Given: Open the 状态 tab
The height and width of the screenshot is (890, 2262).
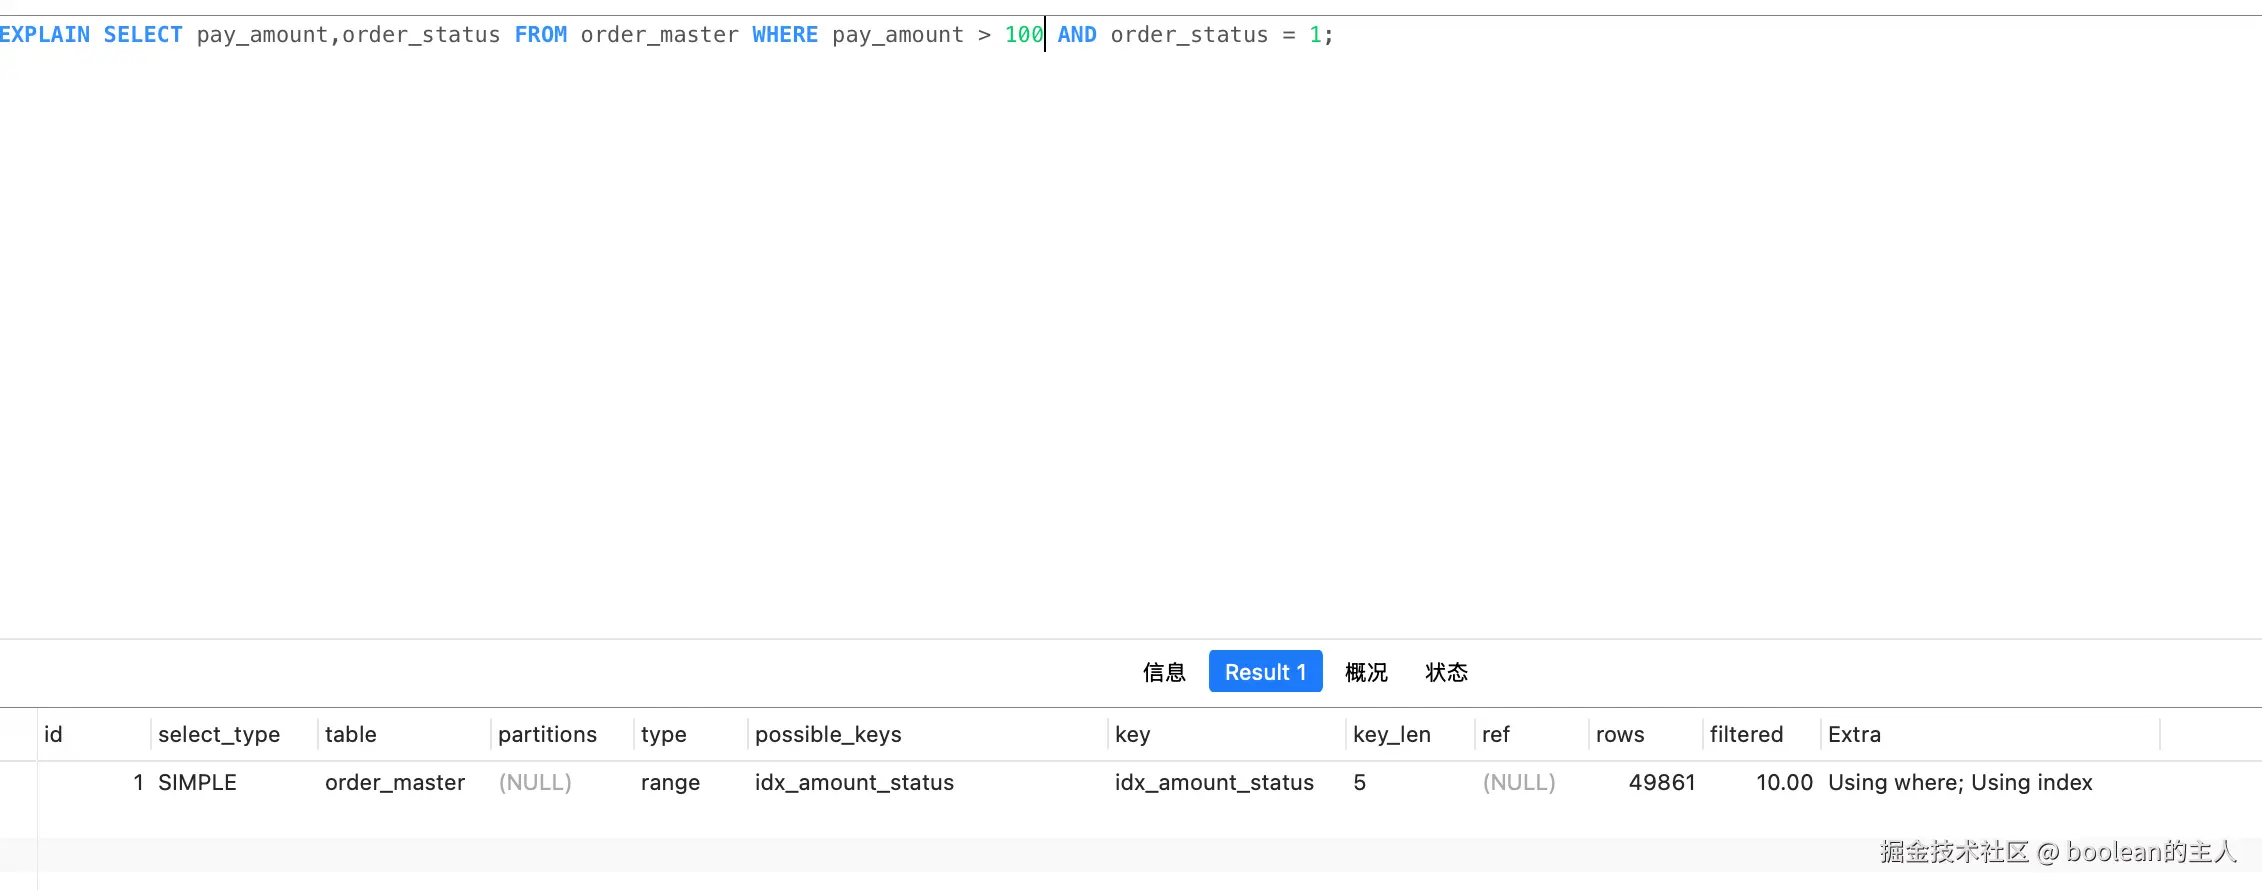Looking at the screenshot, I should coord(1446,672).
